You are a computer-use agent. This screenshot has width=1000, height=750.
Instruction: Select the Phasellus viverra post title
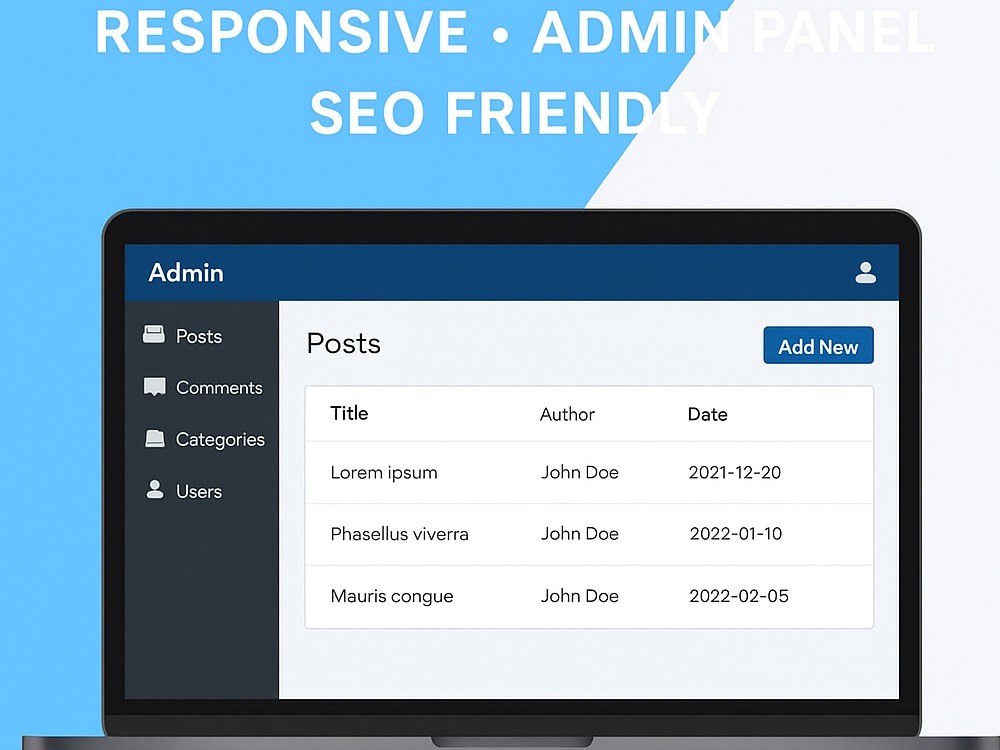click(x=399, y=534)
